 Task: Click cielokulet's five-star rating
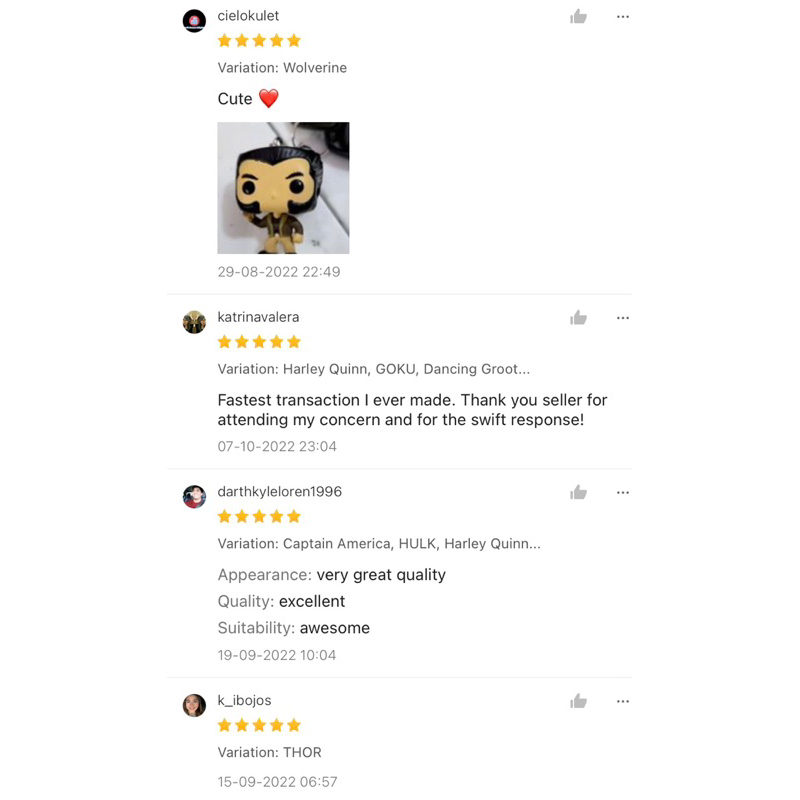259,41
